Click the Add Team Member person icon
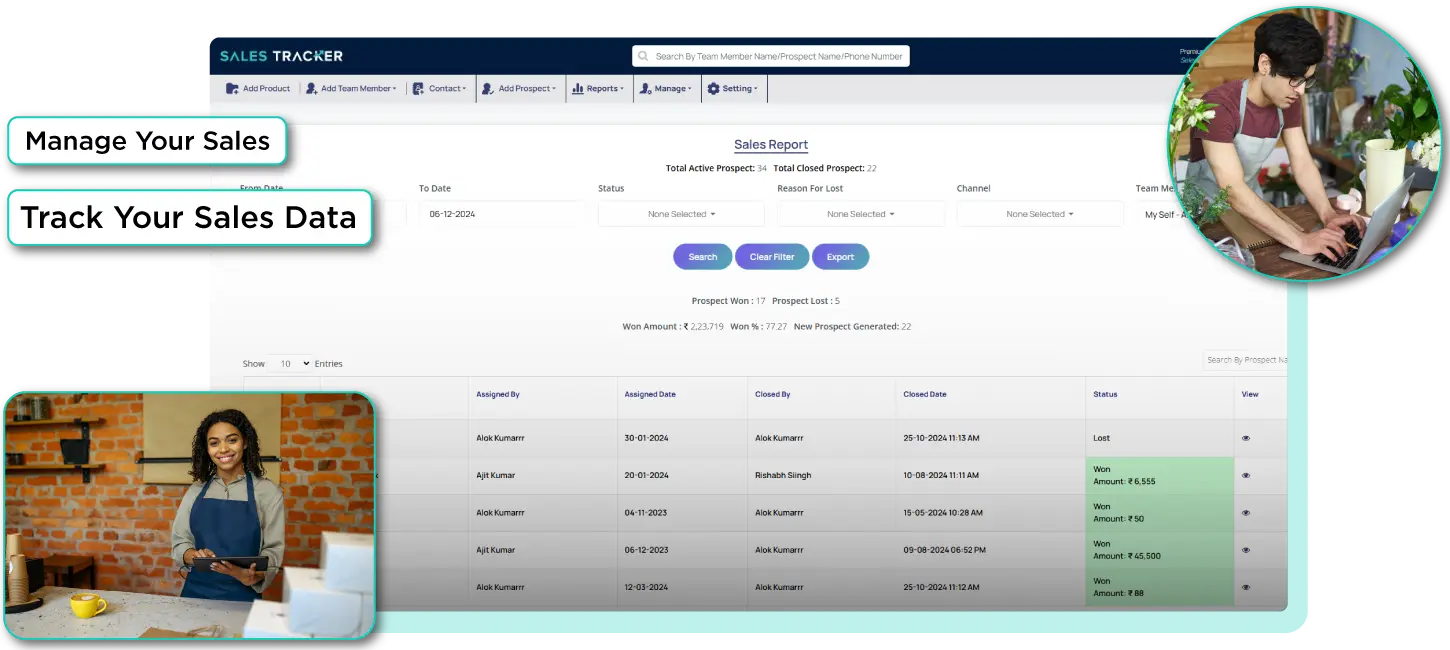 [x=312, y=89]
